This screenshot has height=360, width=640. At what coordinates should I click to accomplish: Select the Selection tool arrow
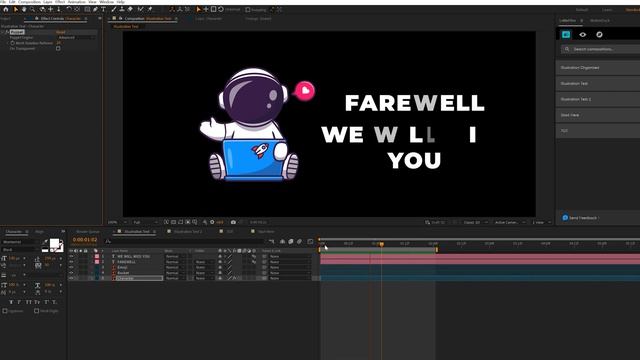16,9
